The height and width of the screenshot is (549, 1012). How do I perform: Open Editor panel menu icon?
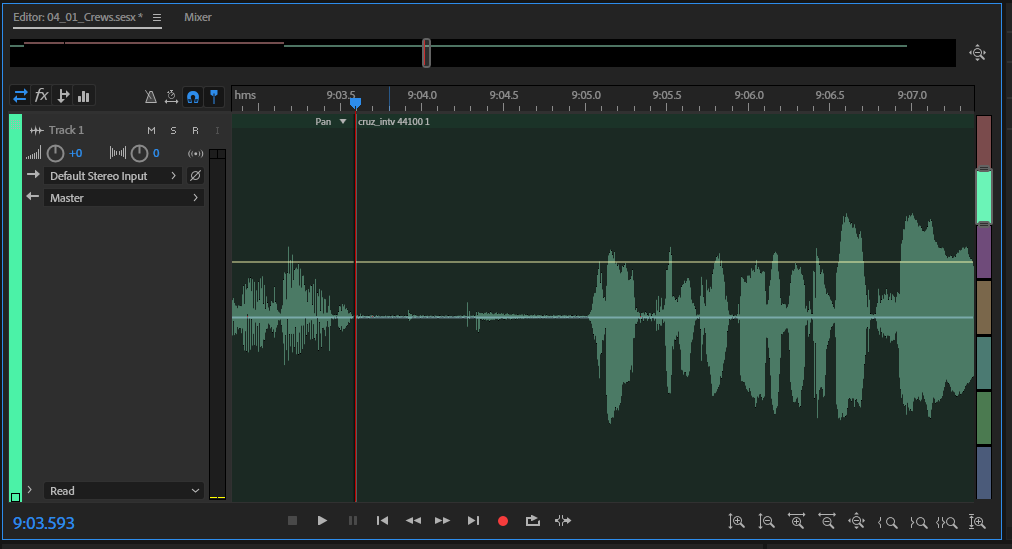click(x=157, y=17)
